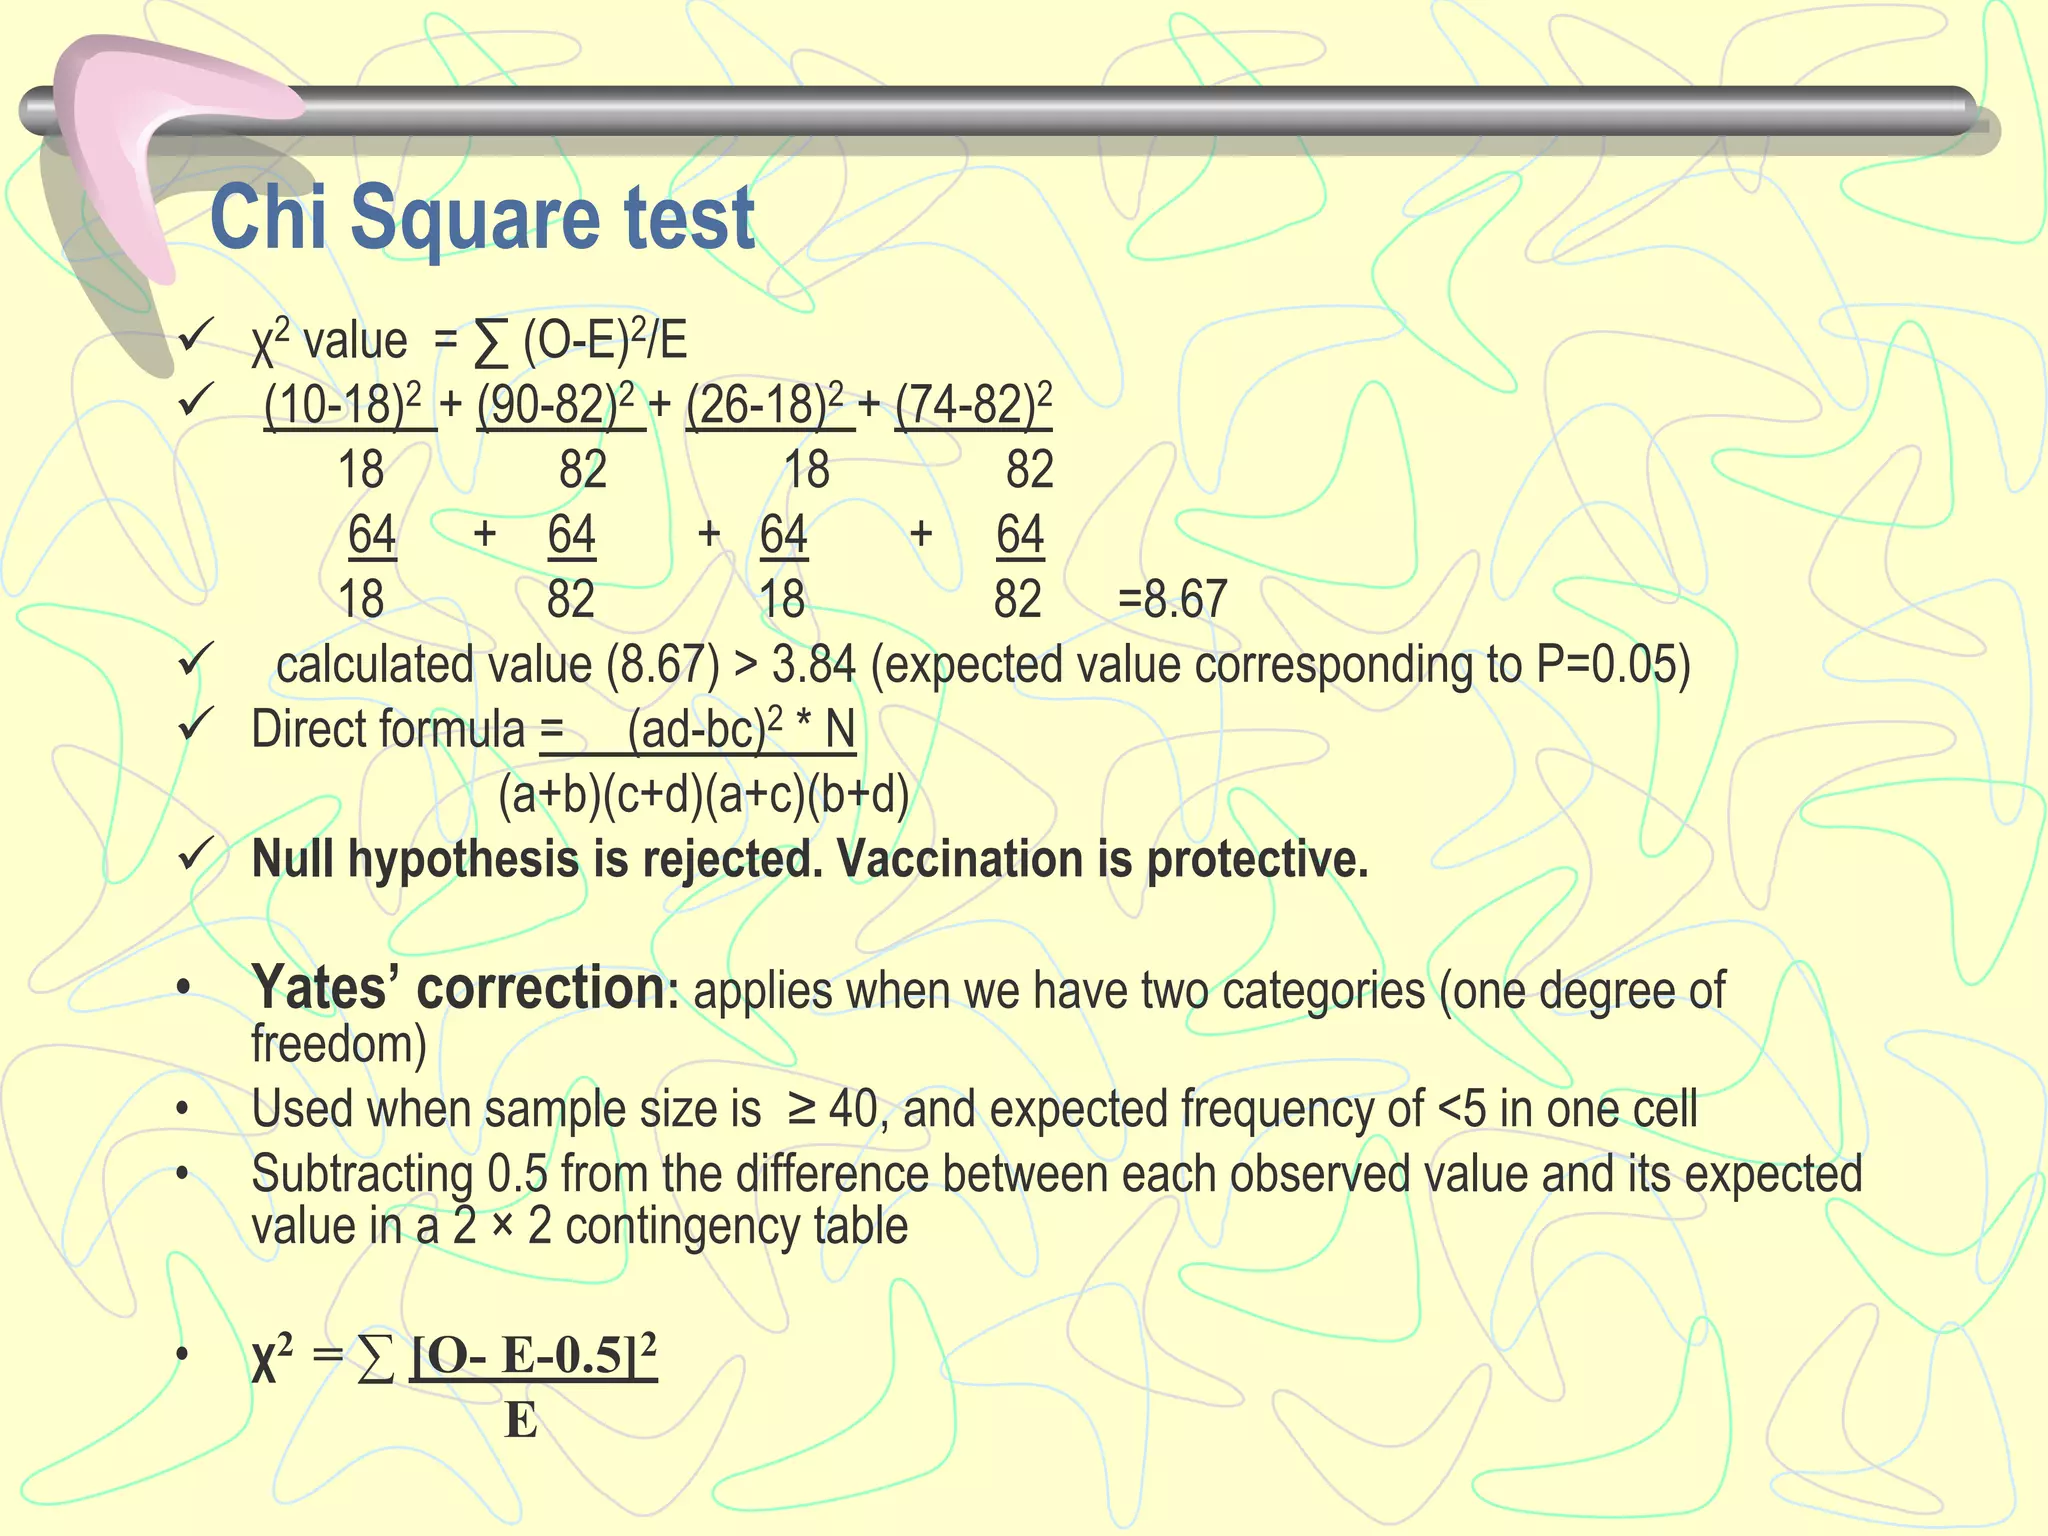Screen dimensions: 2048x1536
Task: Select 'Null hypothesis is rejected' bold statement
Action: coord(810,859)
